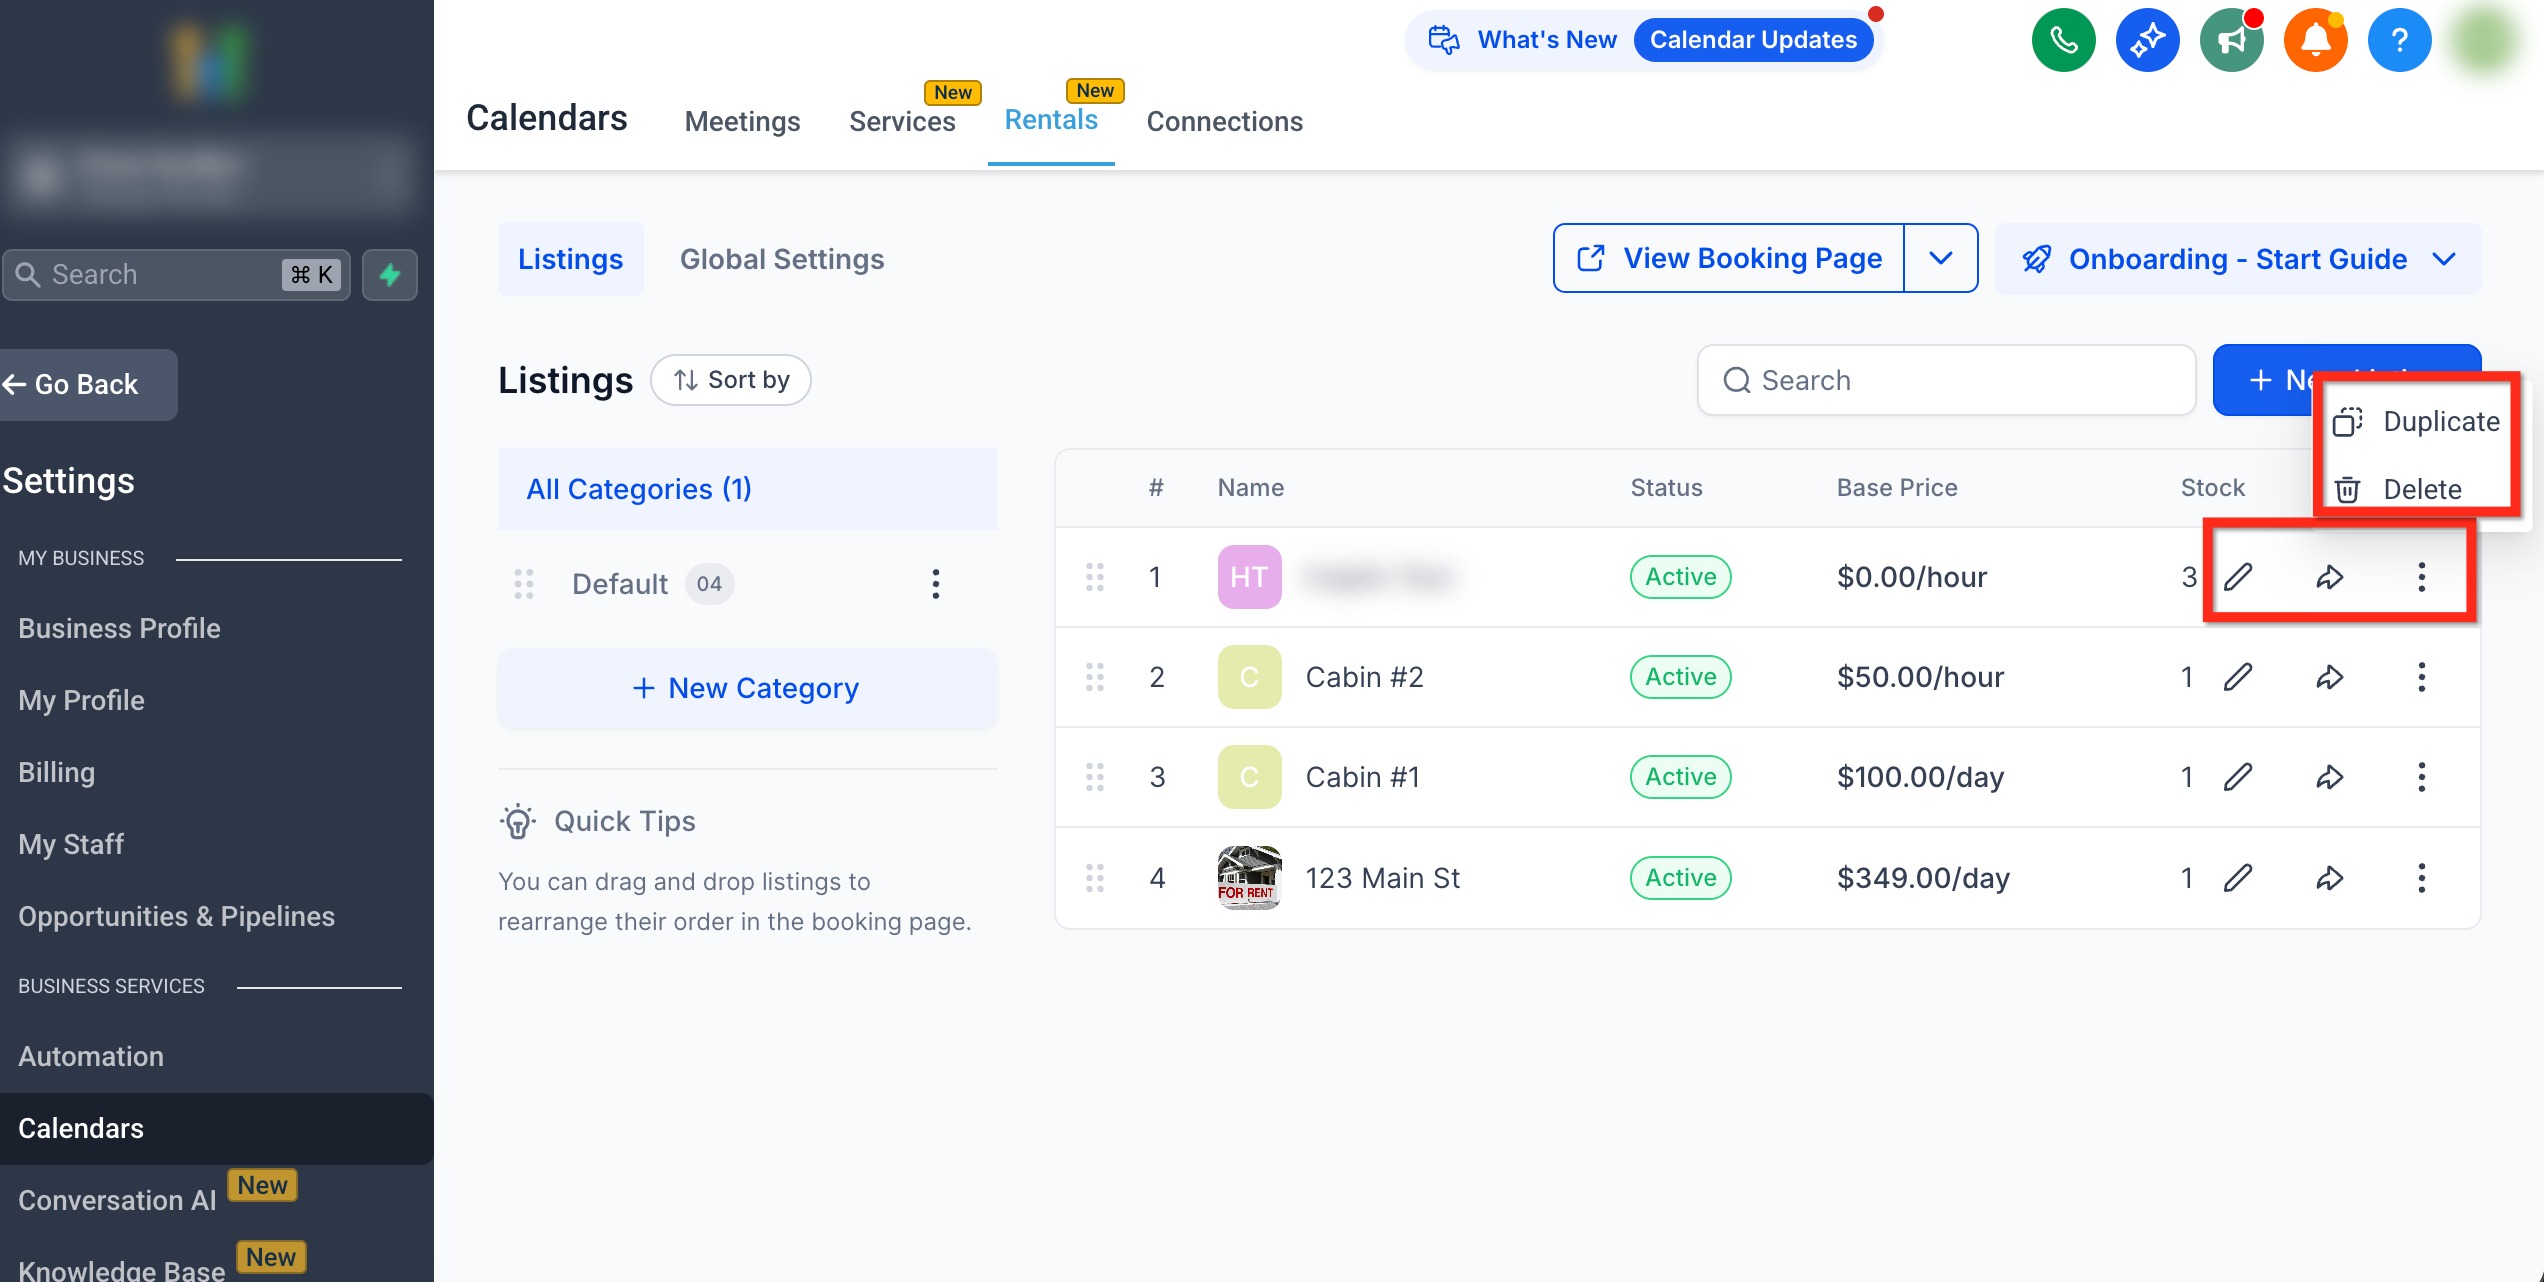Open Default category three-dot options

pos(936,584)
